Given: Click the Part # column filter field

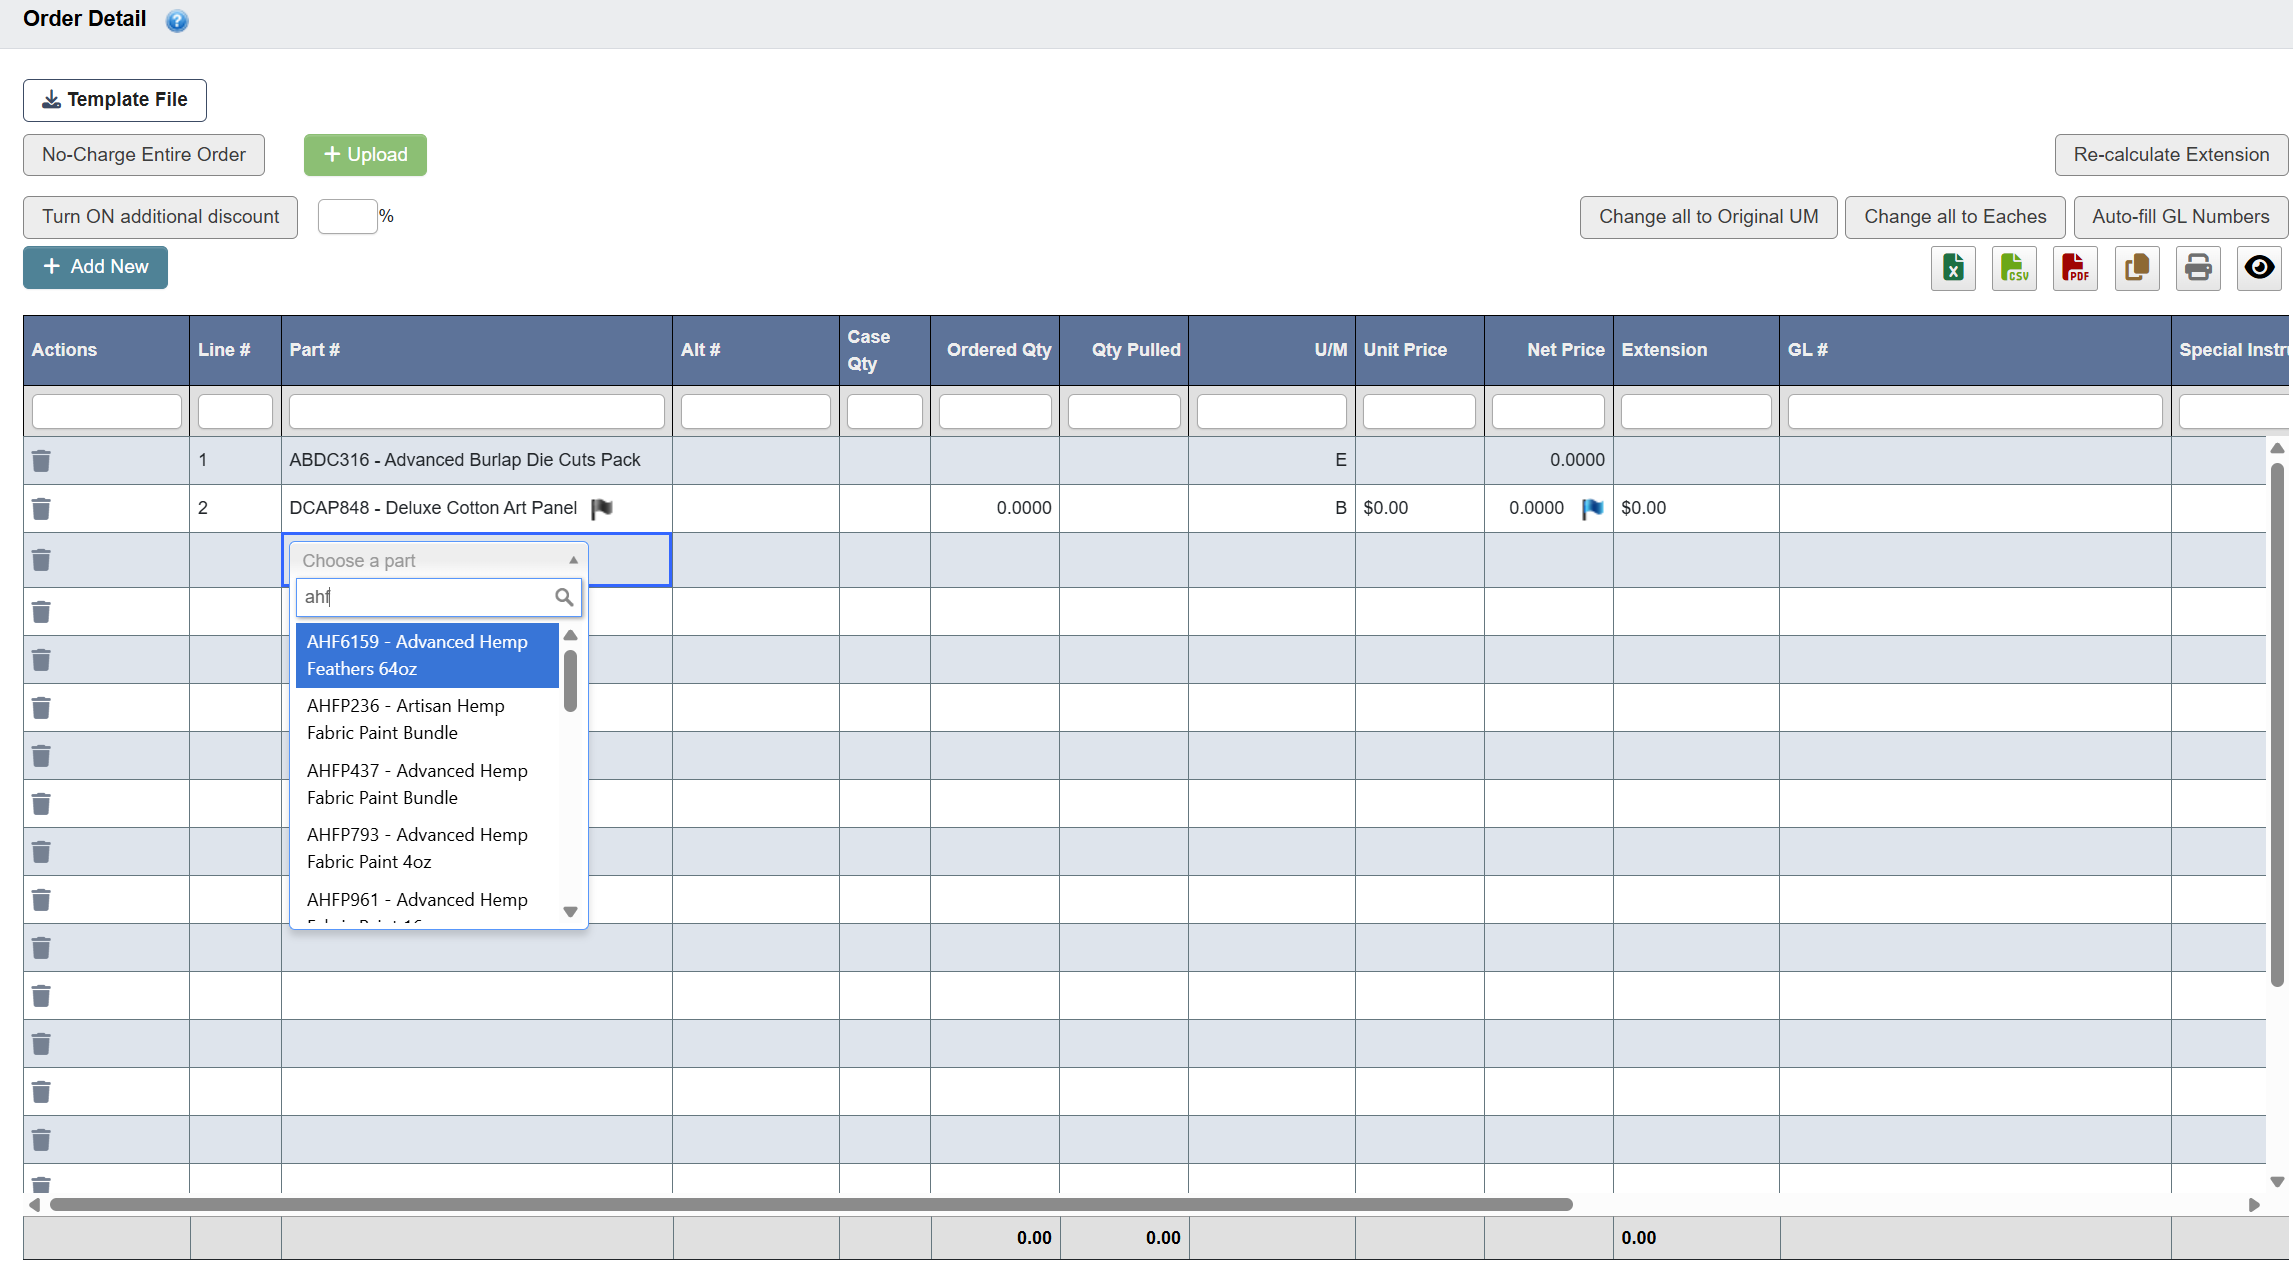Looking at the screenshot, I should (x=476, y=411).
